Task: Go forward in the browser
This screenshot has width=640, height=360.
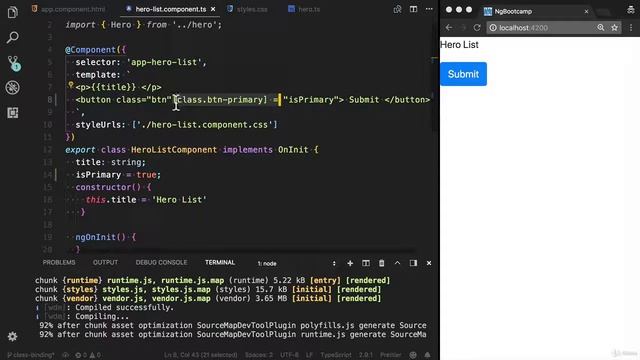Action: pyautogui.click(x=463, y=28)
